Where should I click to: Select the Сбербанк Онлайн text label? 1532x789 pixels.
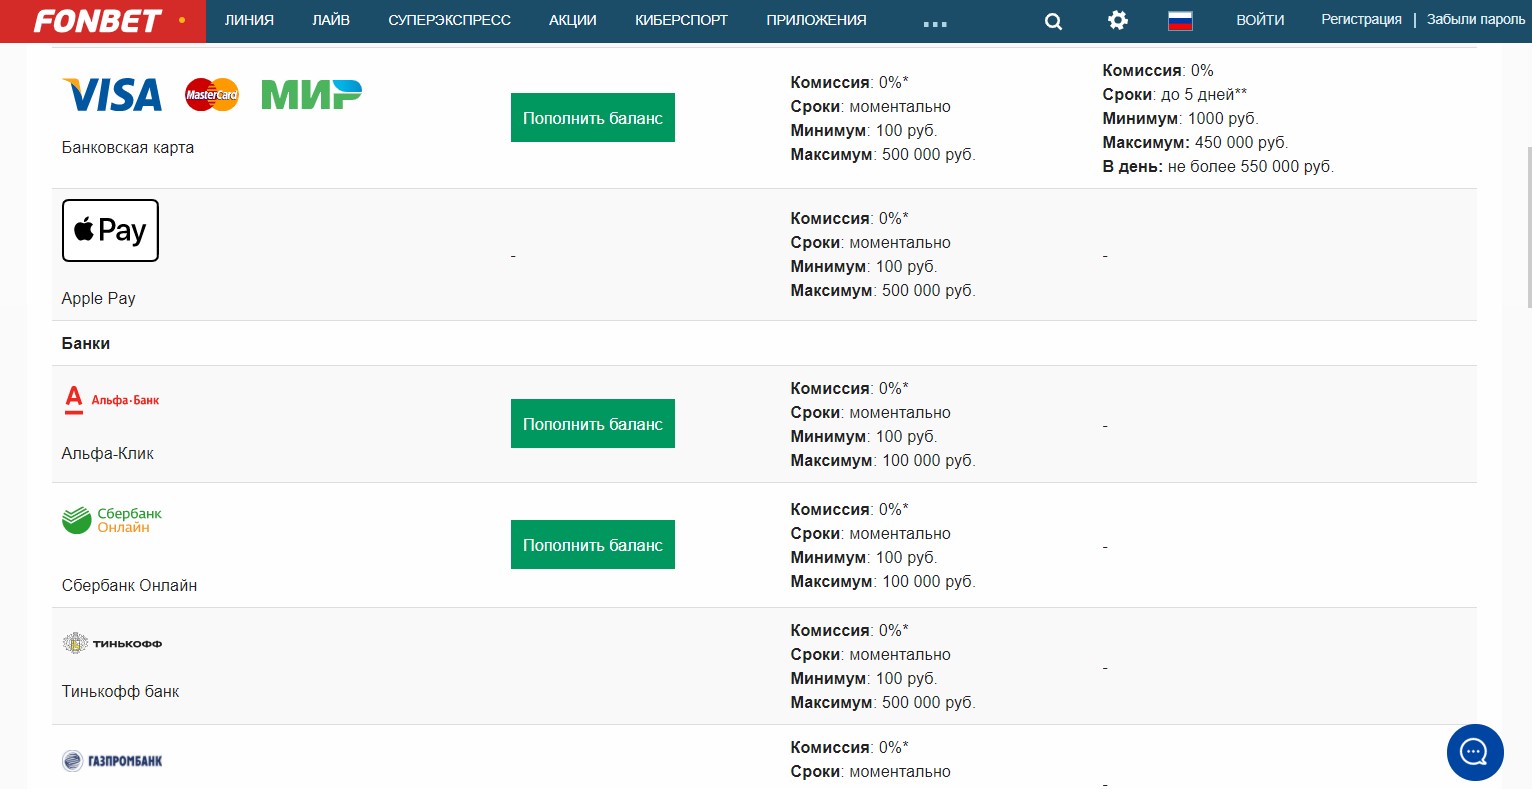(x=129, y=585)
